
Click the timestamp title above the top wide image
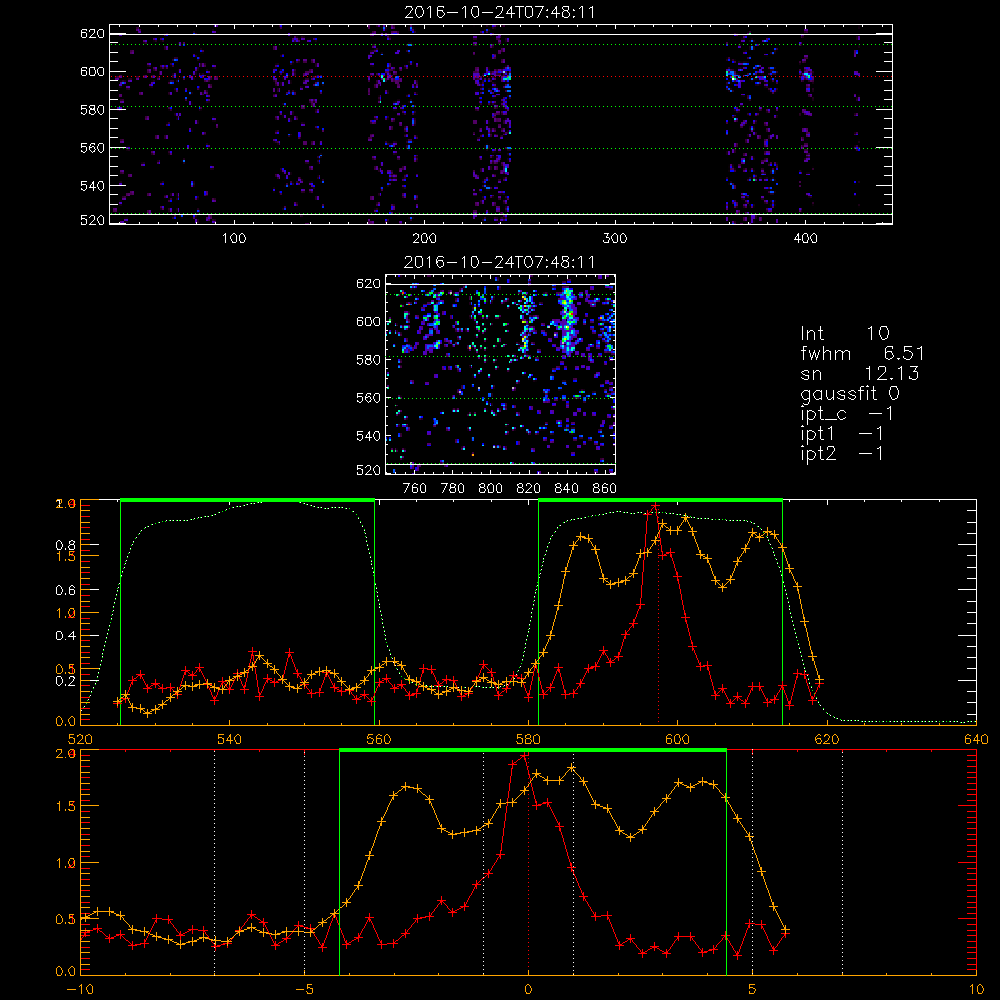[500, 13]
